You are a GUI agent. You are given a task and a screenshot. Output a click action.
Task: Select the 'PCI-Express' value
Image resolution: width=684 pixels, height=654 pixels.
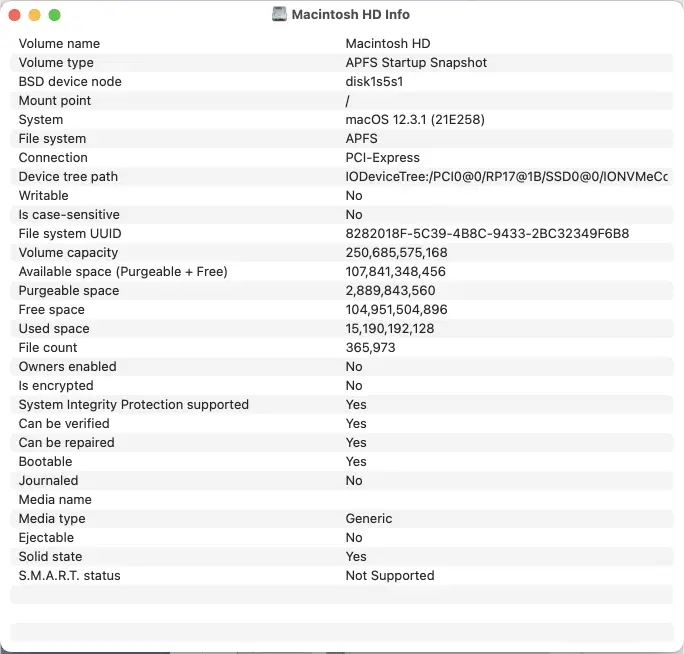tap(383, 158)
